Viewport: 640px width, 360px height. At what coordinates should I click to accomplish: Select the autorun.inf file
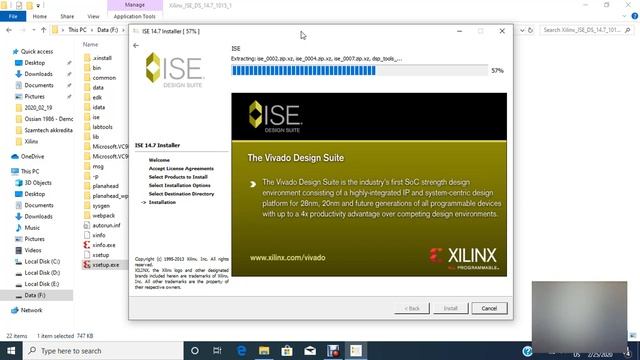coord(106,225)
